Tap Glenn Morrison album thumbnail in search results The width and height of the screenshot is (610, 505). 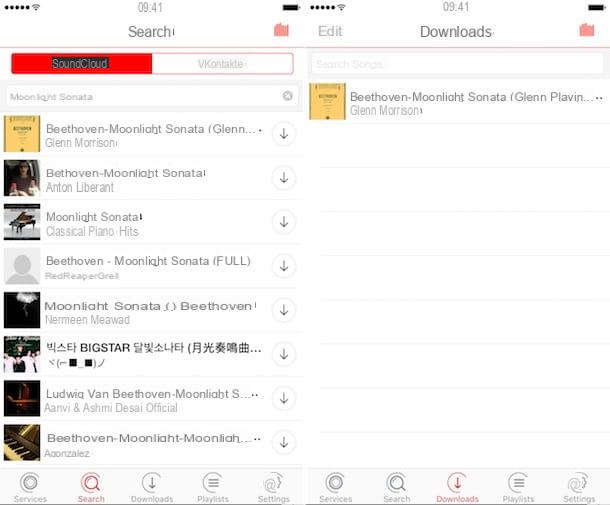[x=22, y=134]
